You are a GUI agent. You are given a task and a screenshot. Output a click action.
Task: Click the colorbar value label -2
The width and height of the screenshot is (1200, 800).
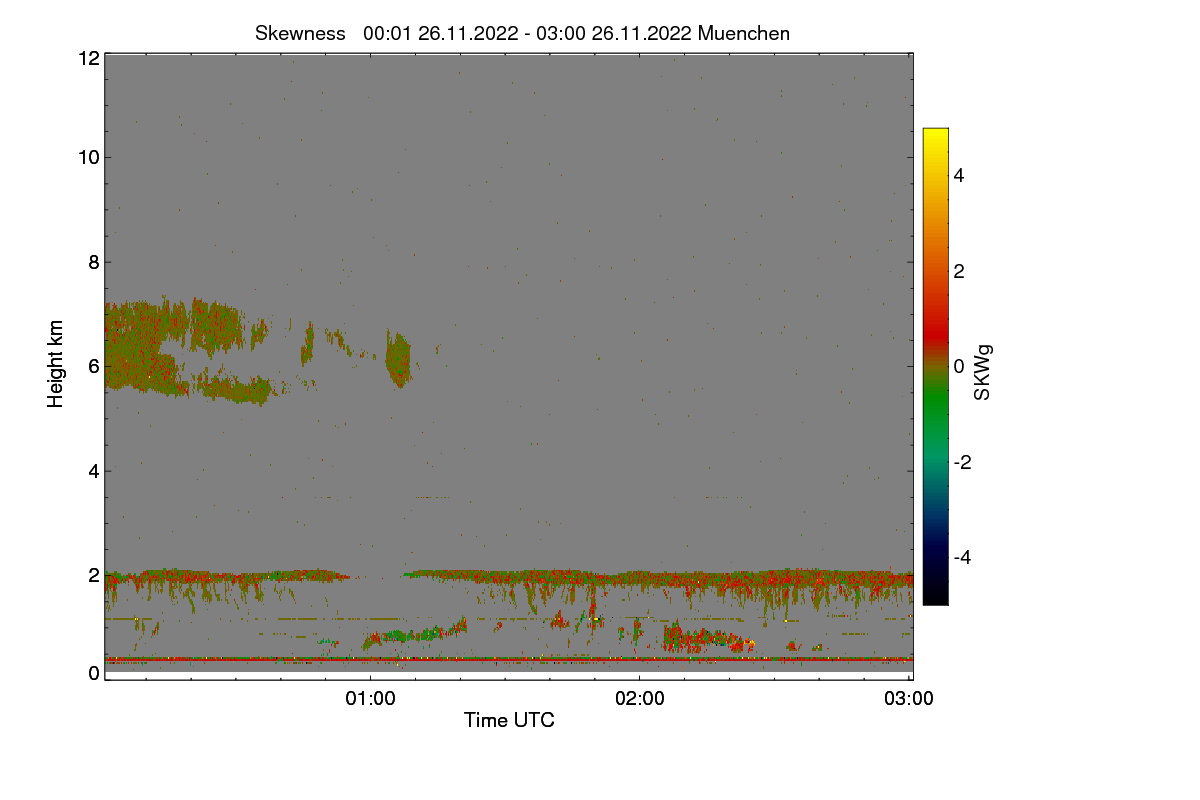pyautogui.click(x=963, y=462)
